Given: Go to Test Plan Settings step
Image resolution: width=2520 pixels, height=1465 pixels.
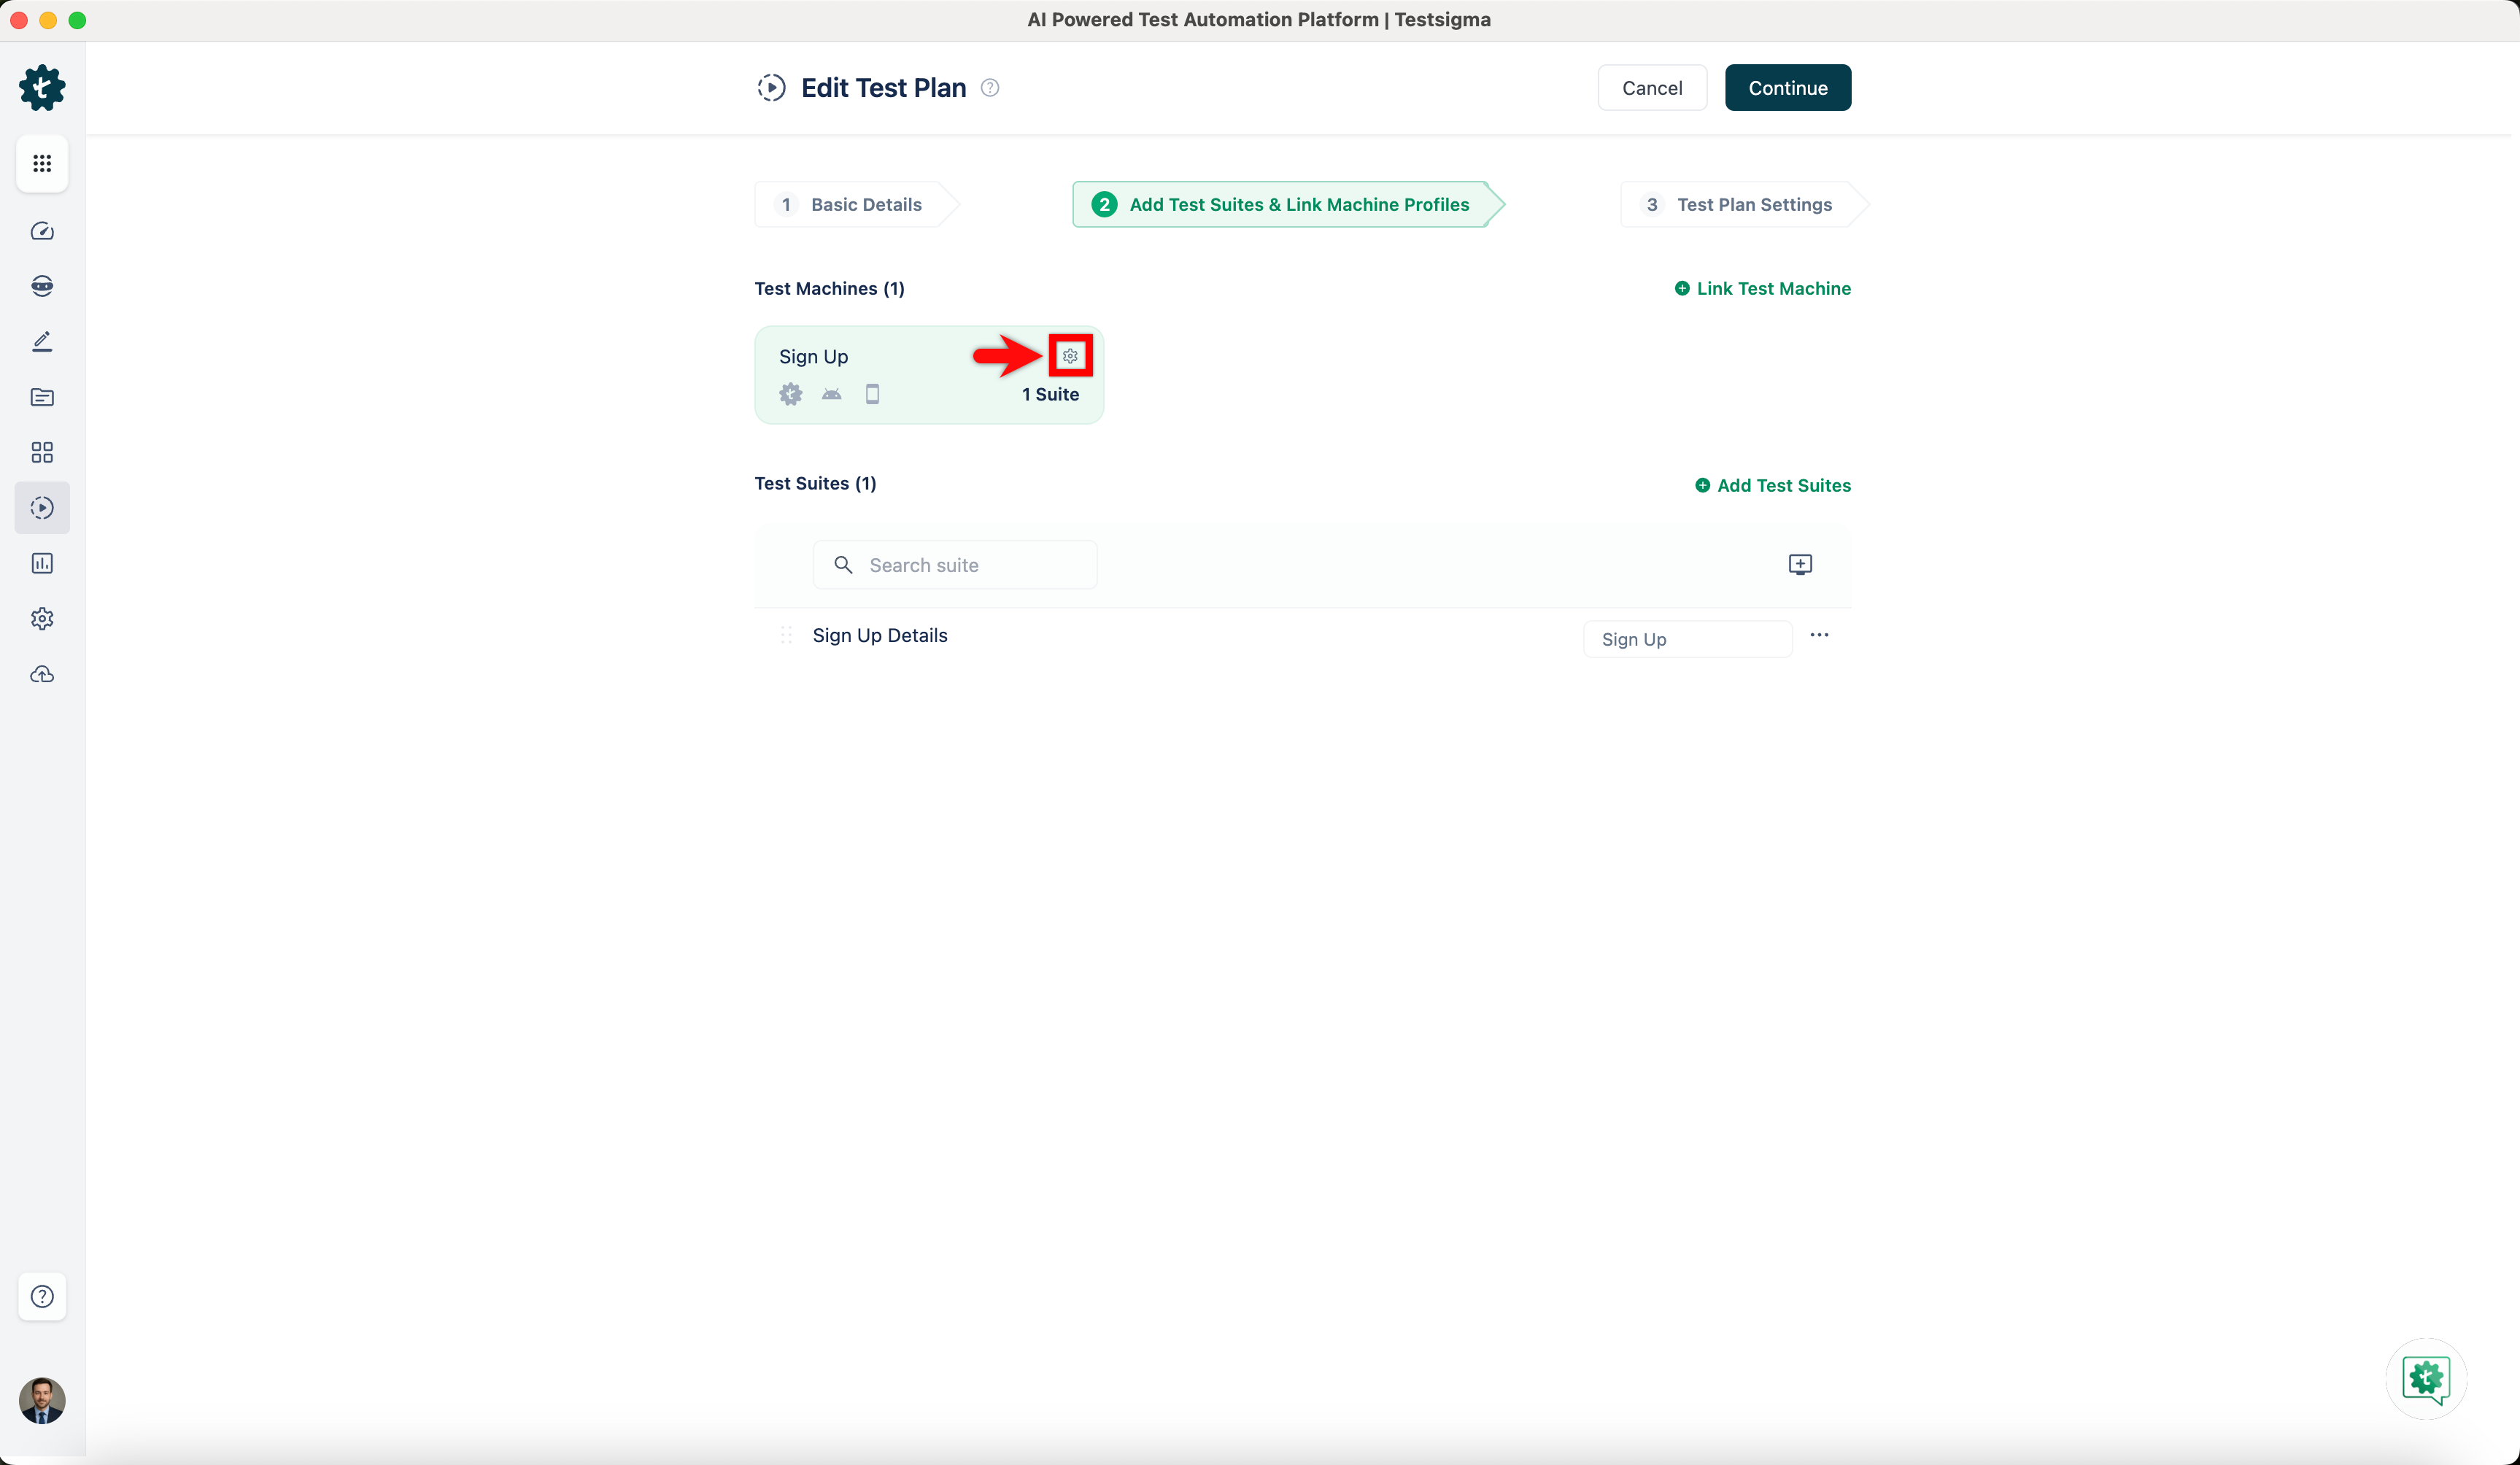Looking at the screenshot, I should point(1740,205).
